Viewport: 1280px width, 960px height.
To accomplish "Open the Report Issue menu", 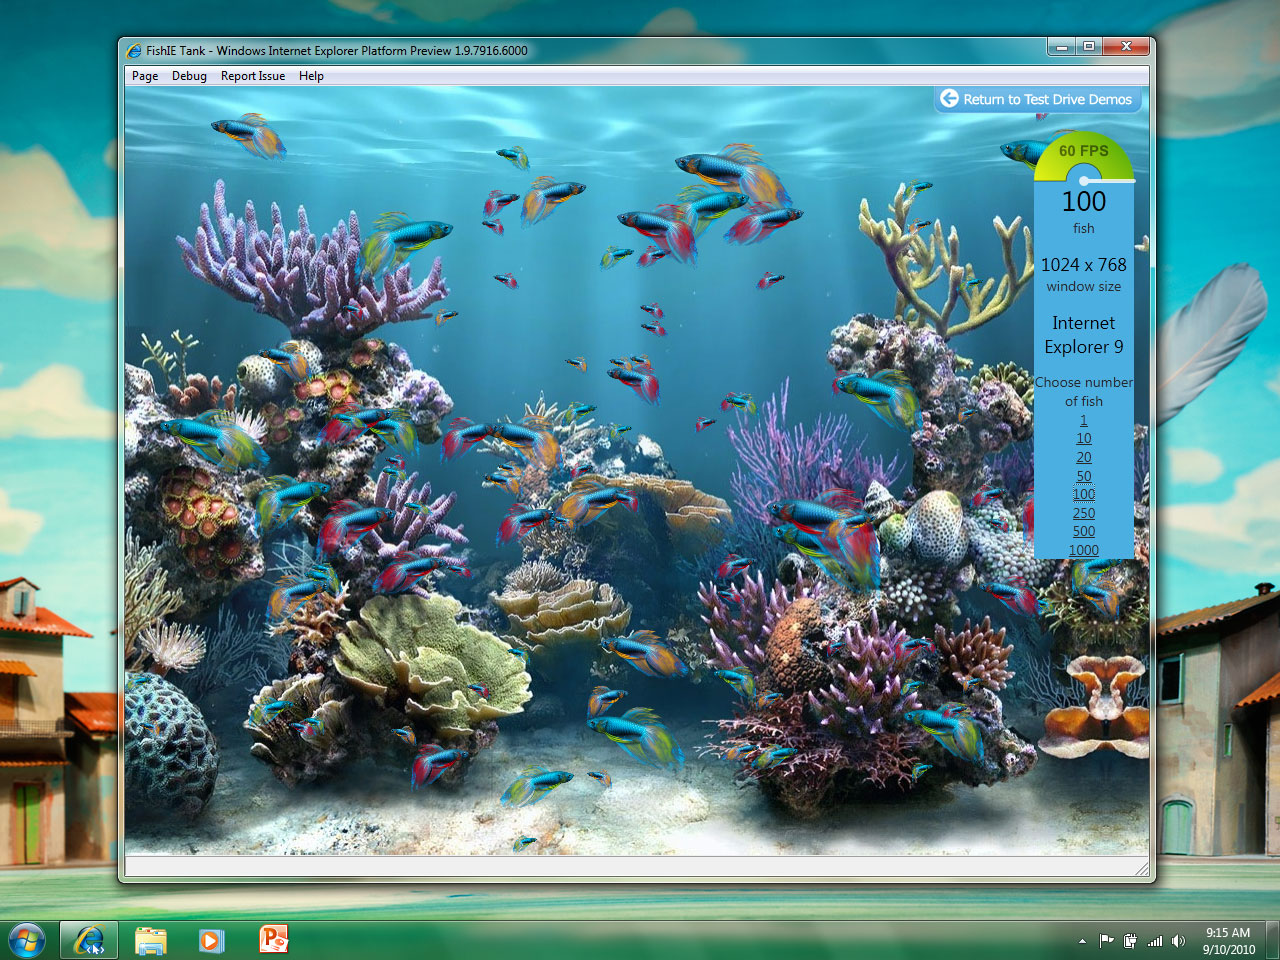I will 253,76.
